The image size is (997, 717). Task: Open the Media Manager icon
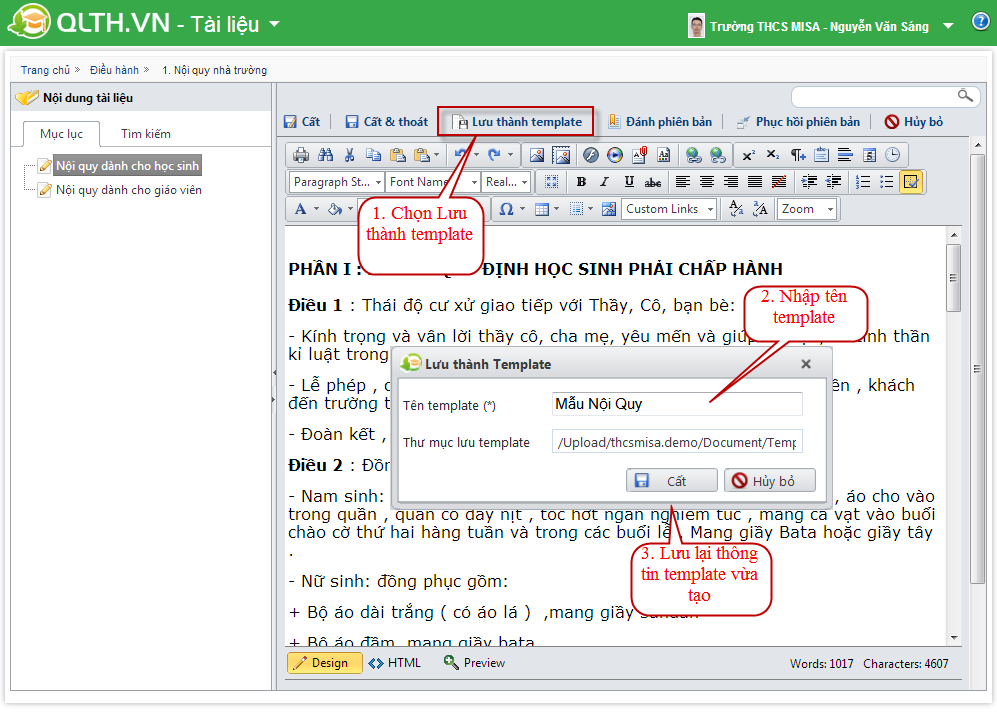(x=615, y=154)
